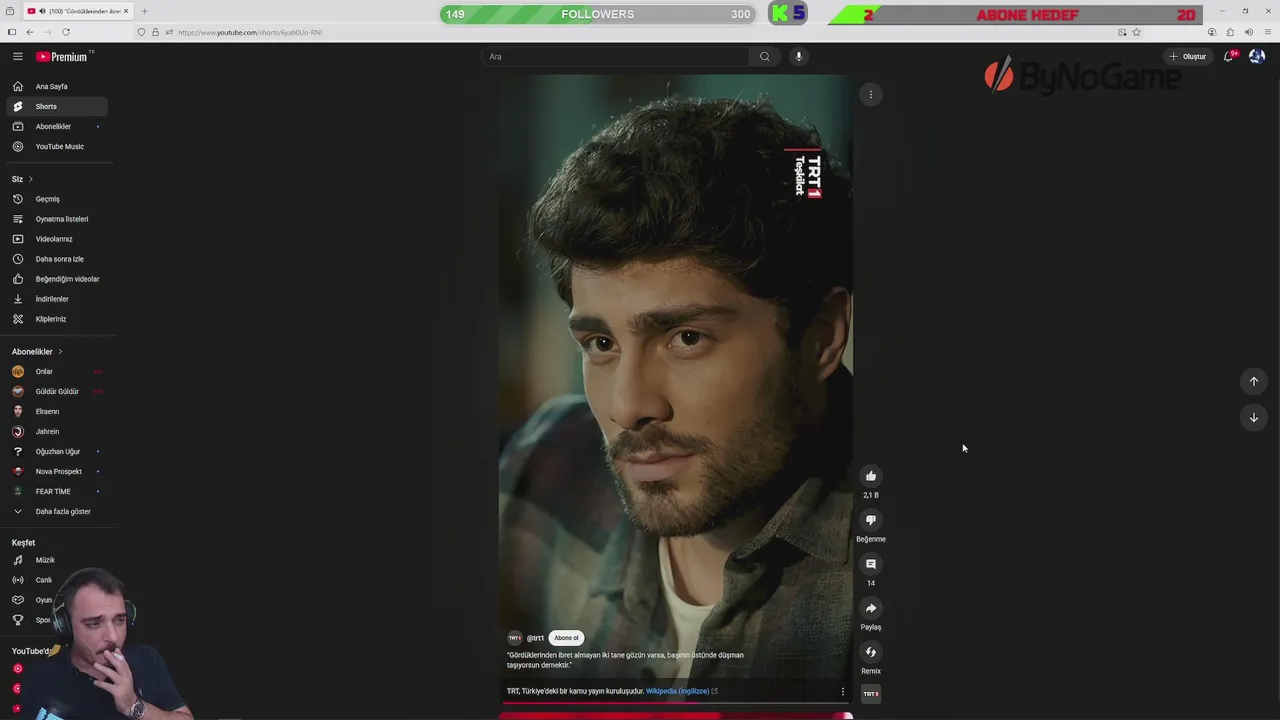Dislike the short with thumbs down
Image resolution: width=1280 pixels, height=720 pixels.
point(871,520)
